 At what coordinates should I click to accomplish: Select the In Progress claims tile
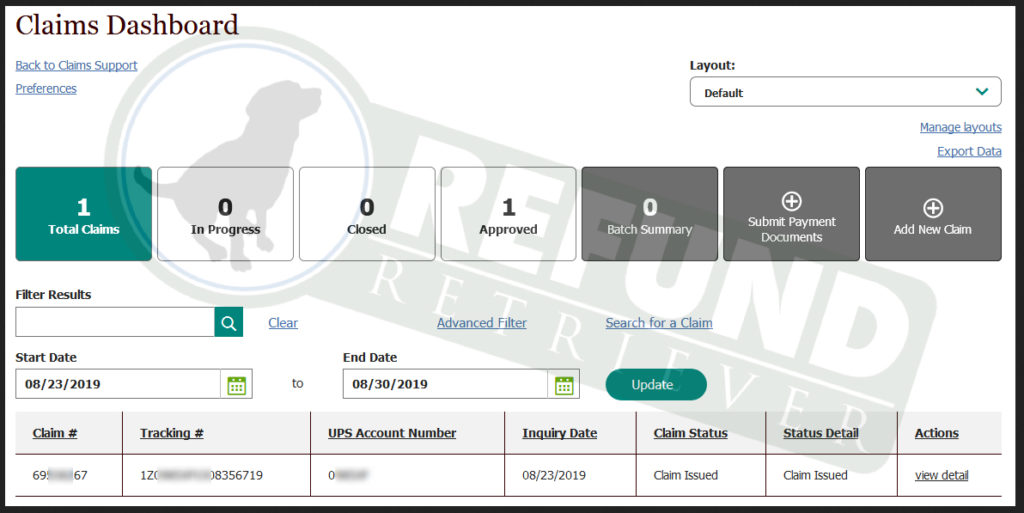(225, 214)
